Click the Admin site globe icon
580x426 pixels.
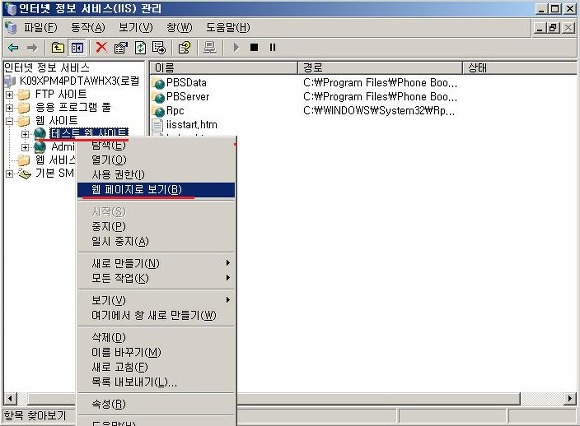pos(40,147)
